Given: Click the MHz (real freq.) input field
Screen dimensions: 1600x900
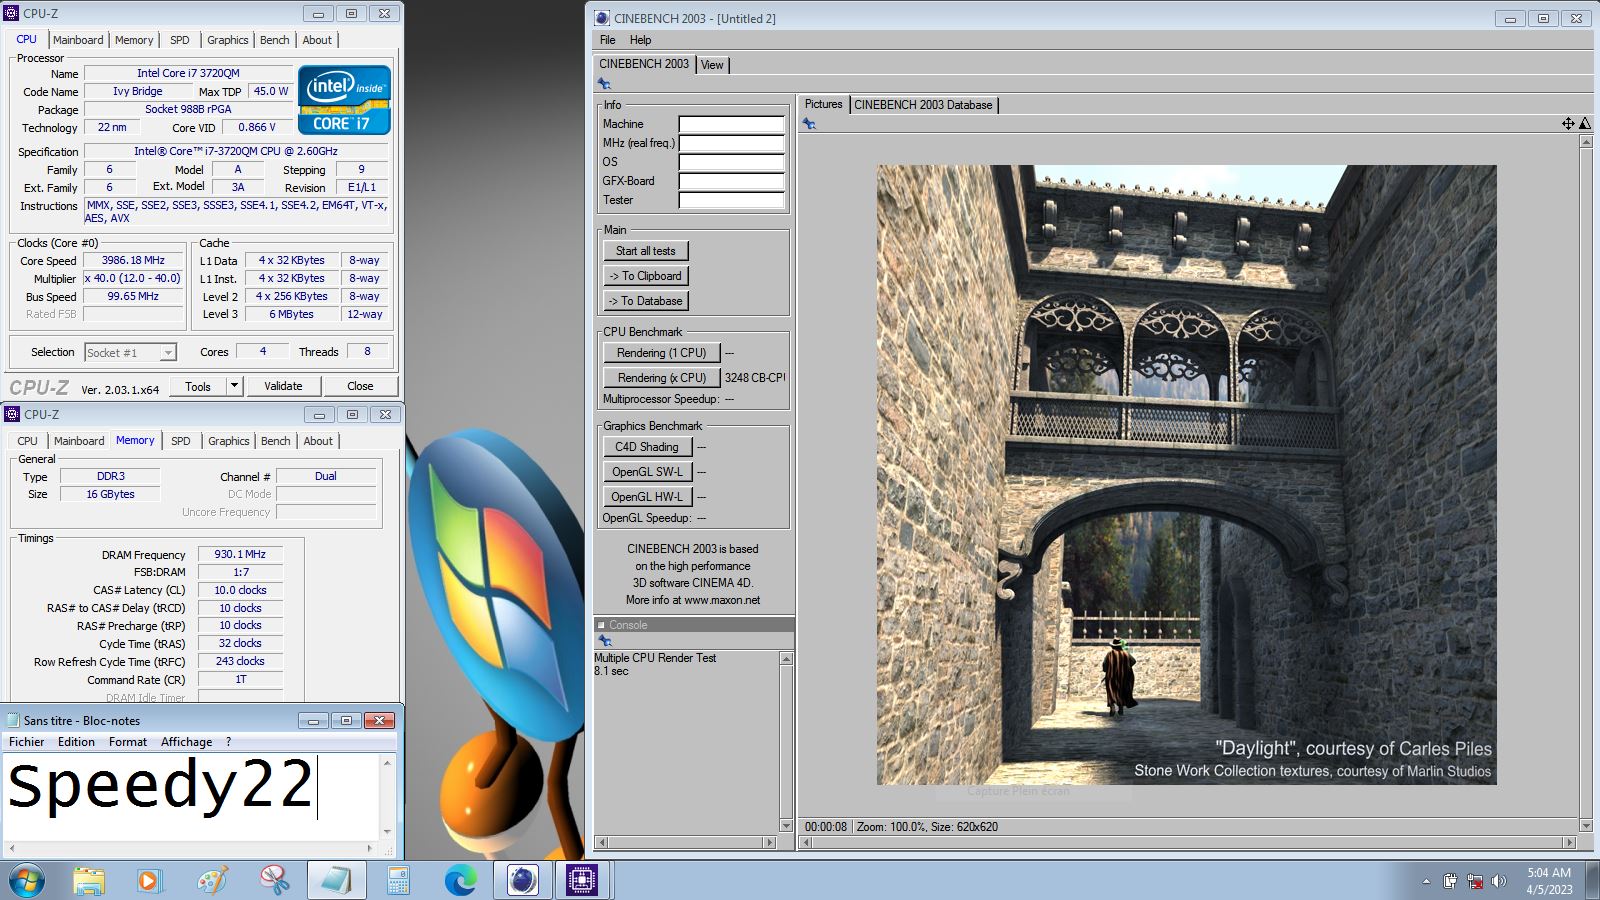Looking at the screenshot, I should [731, 143].
